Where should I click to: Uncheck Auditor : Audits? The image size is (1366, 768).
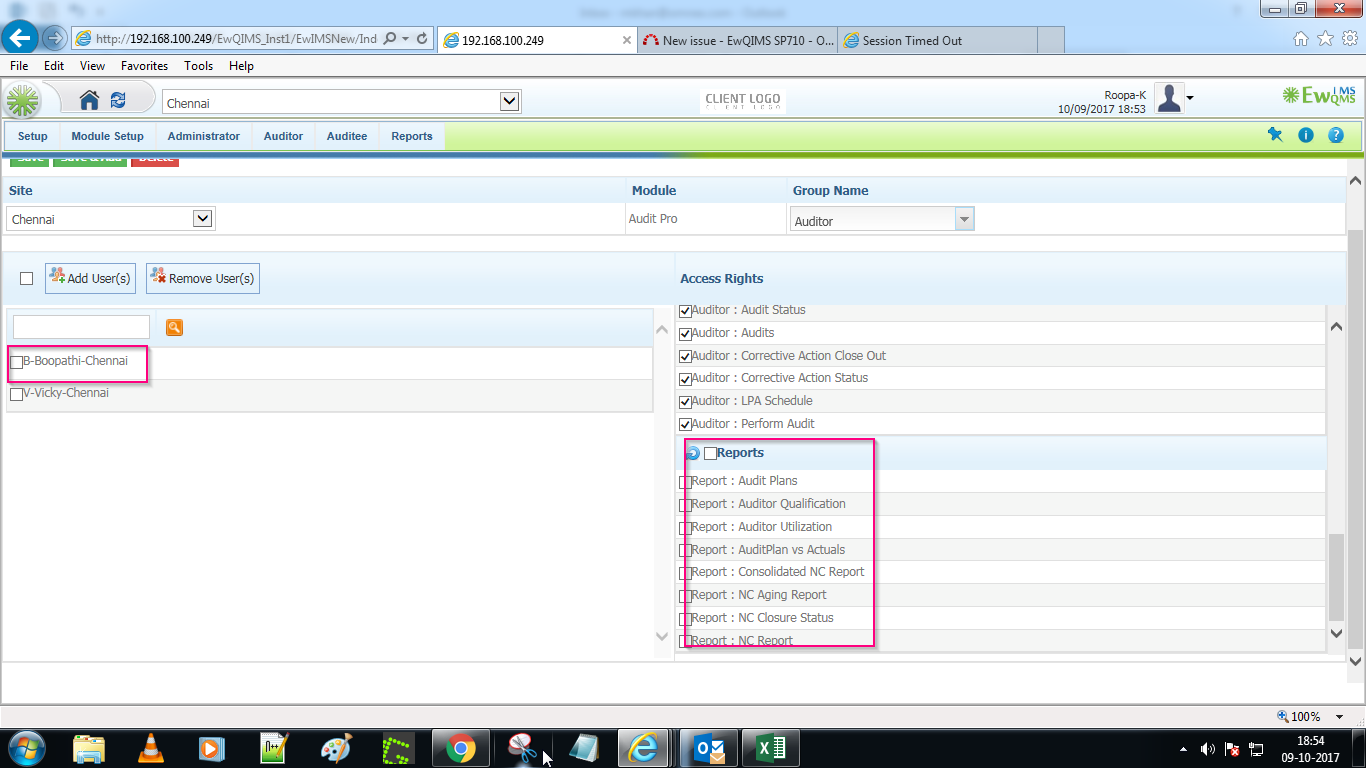click(685, 334)
